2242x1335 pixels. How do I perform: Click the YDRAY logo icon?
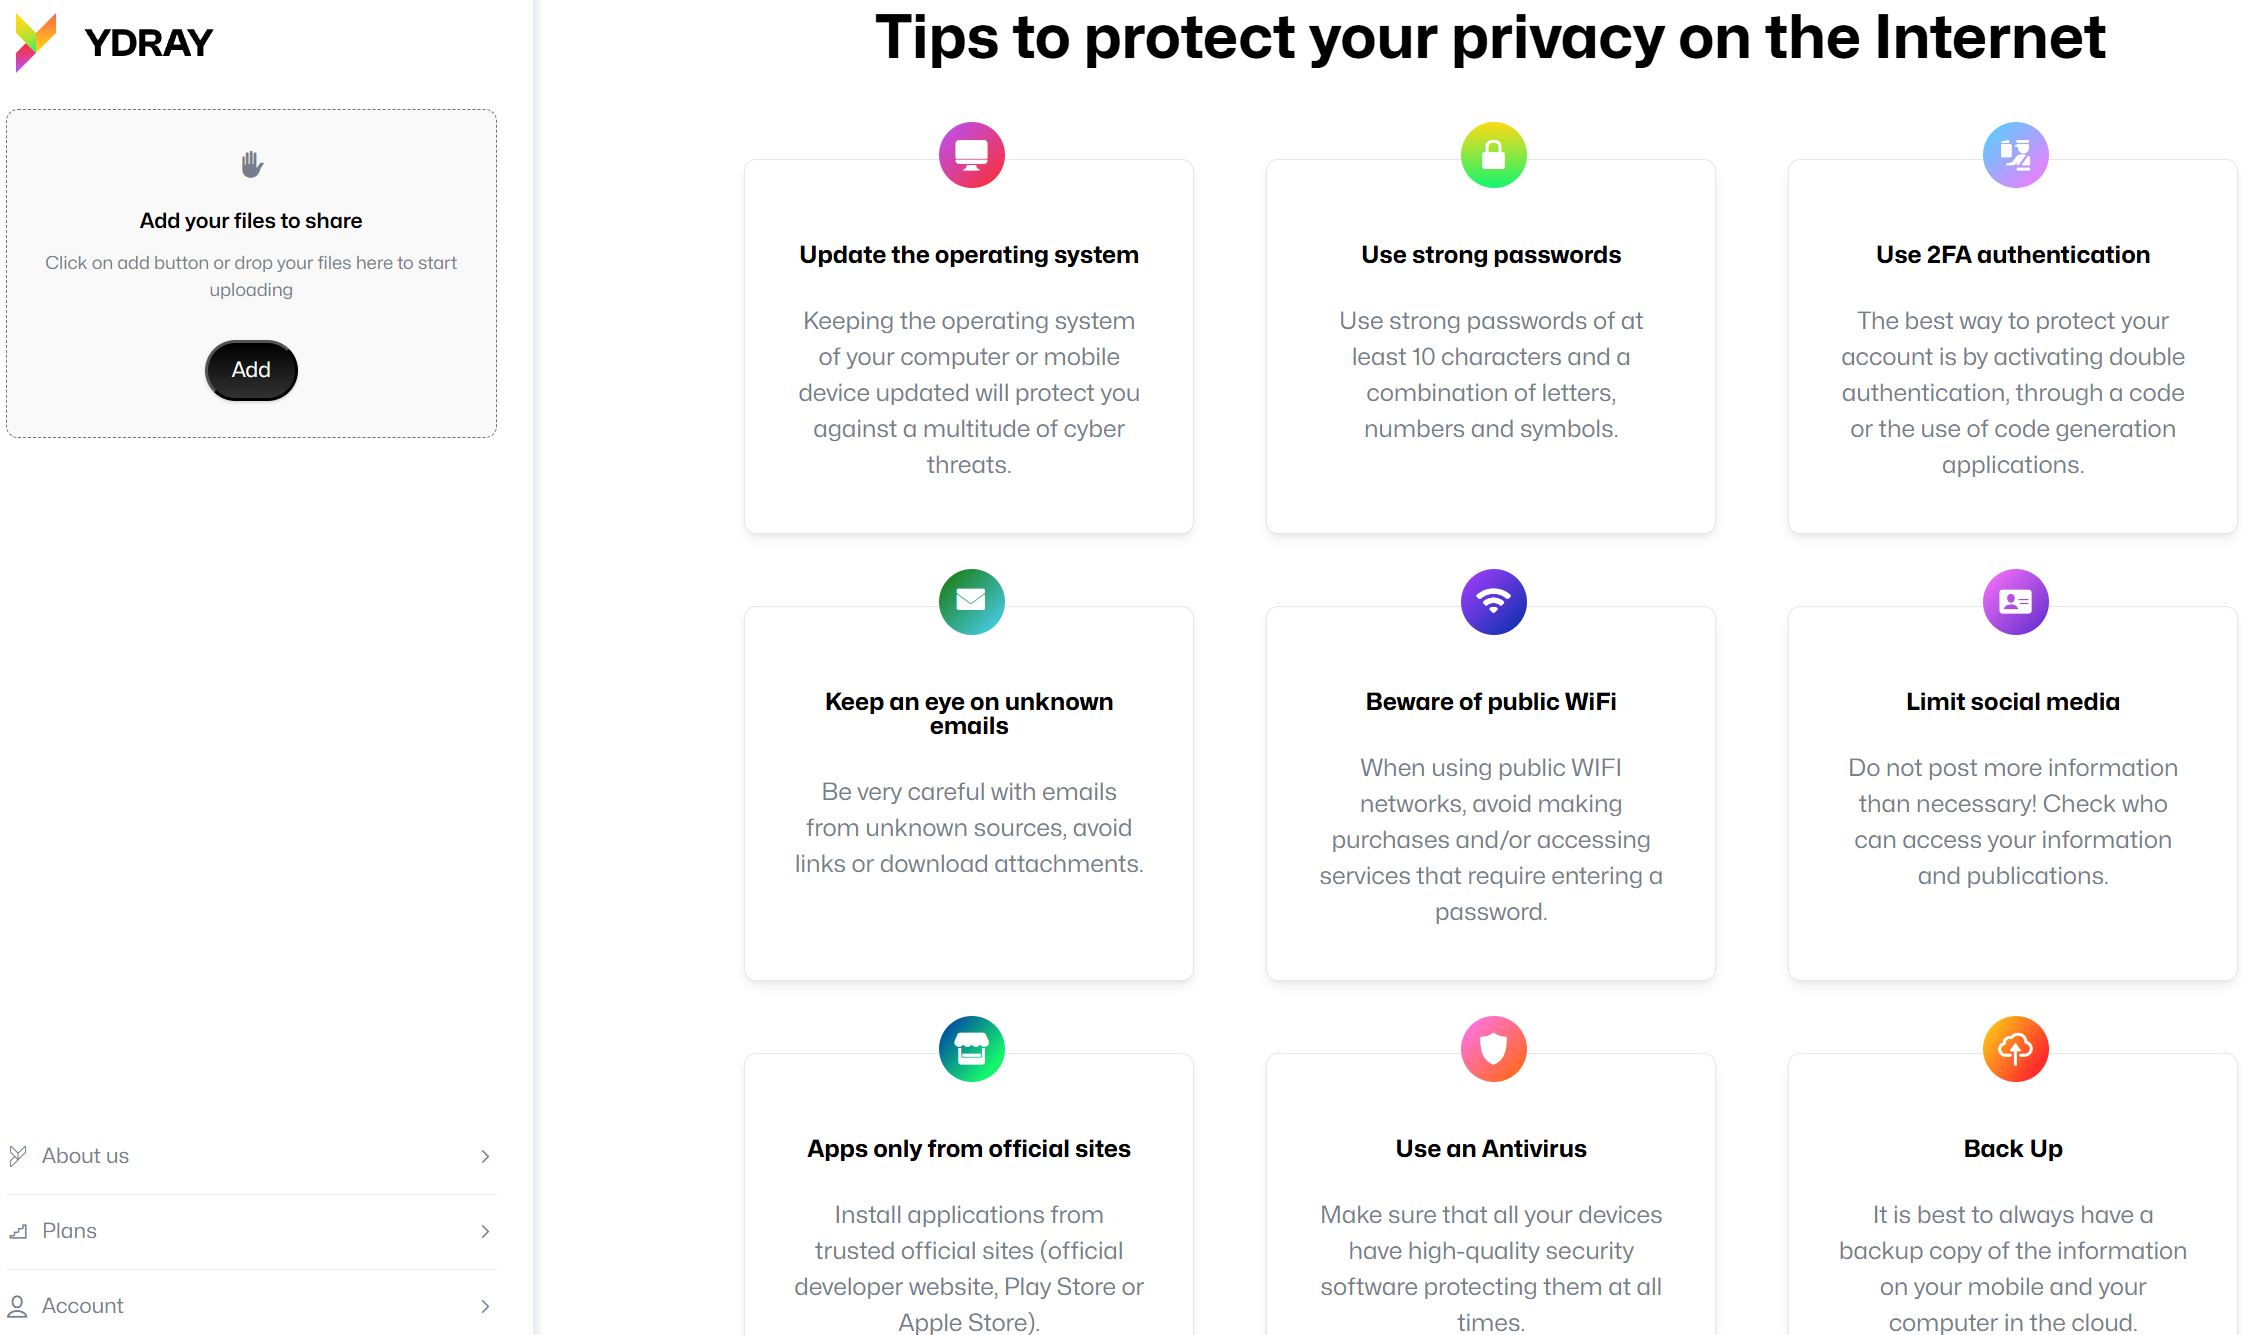36,42
